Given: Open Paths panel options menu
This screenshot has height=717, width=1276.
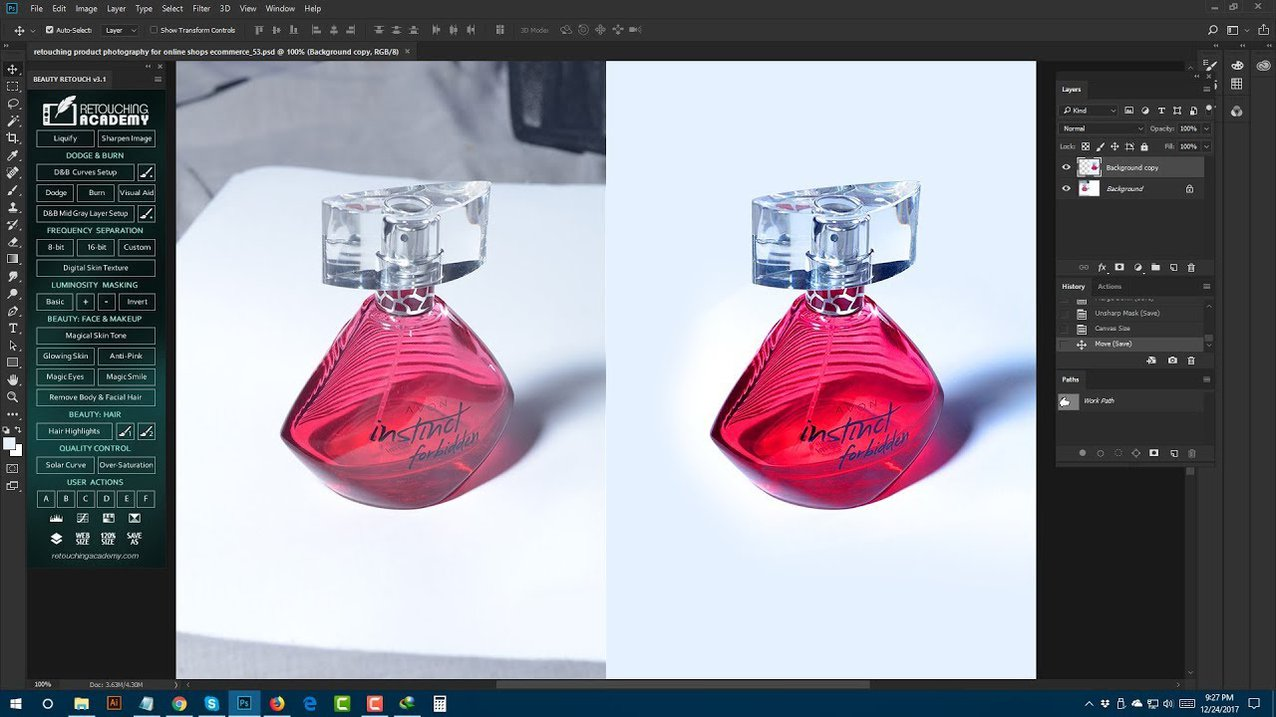Looking at the screenshot, I should click(1209, 380).
